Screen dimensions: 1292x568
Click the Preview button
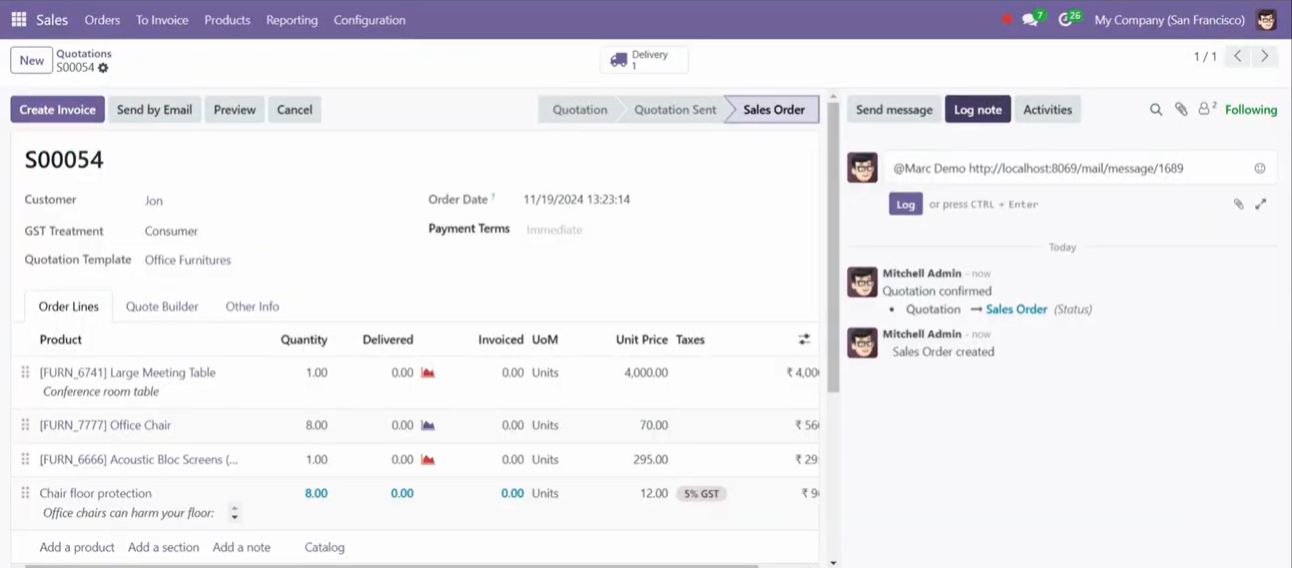click(x=235, y=110)
